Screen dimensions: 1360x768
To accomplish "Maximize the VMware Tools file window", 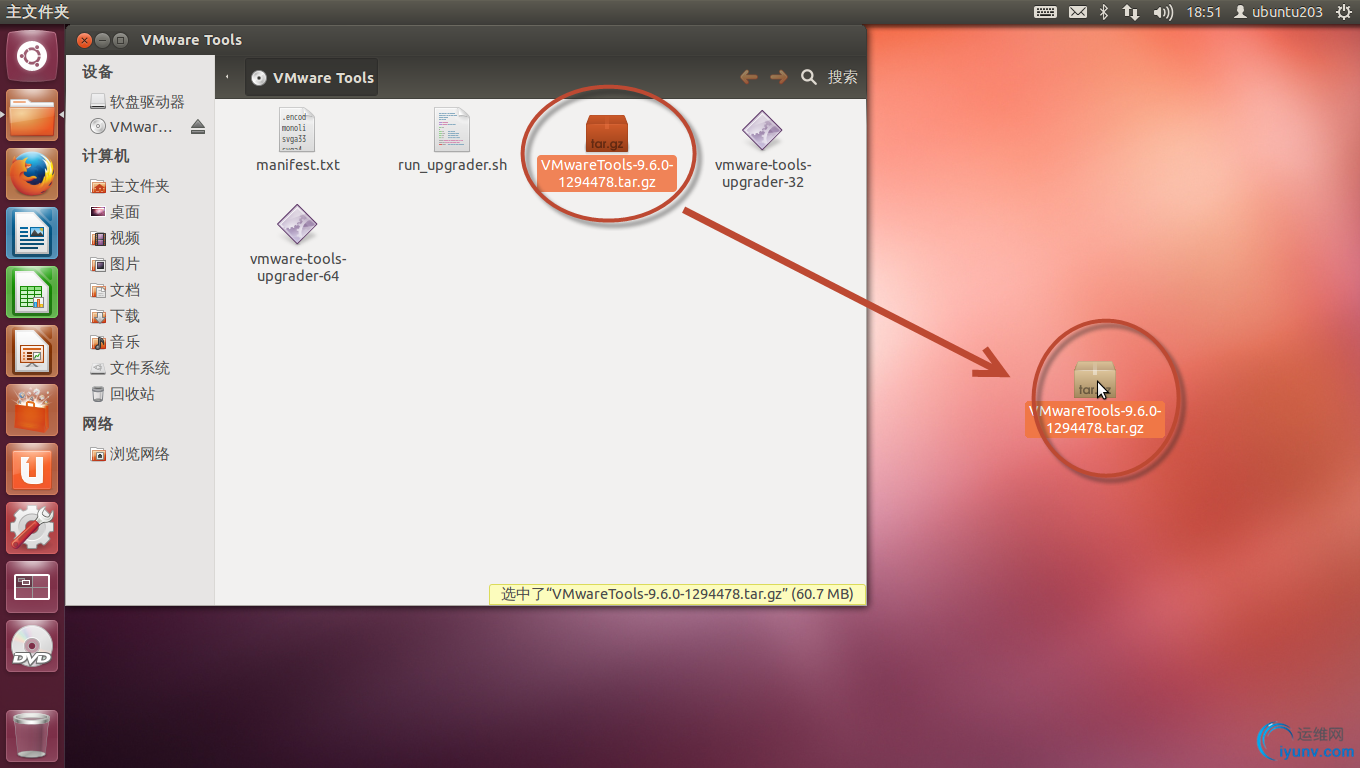I will [x=120, y=40].
